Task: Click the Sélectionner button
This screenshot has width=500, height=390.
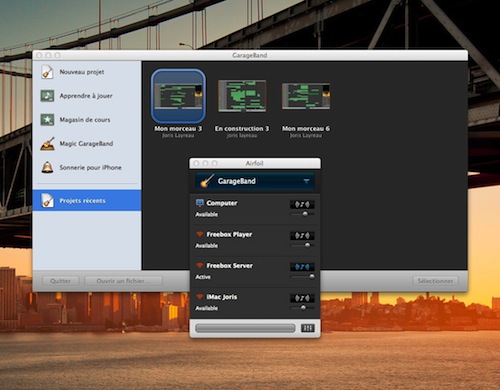Action: (435, 281)
